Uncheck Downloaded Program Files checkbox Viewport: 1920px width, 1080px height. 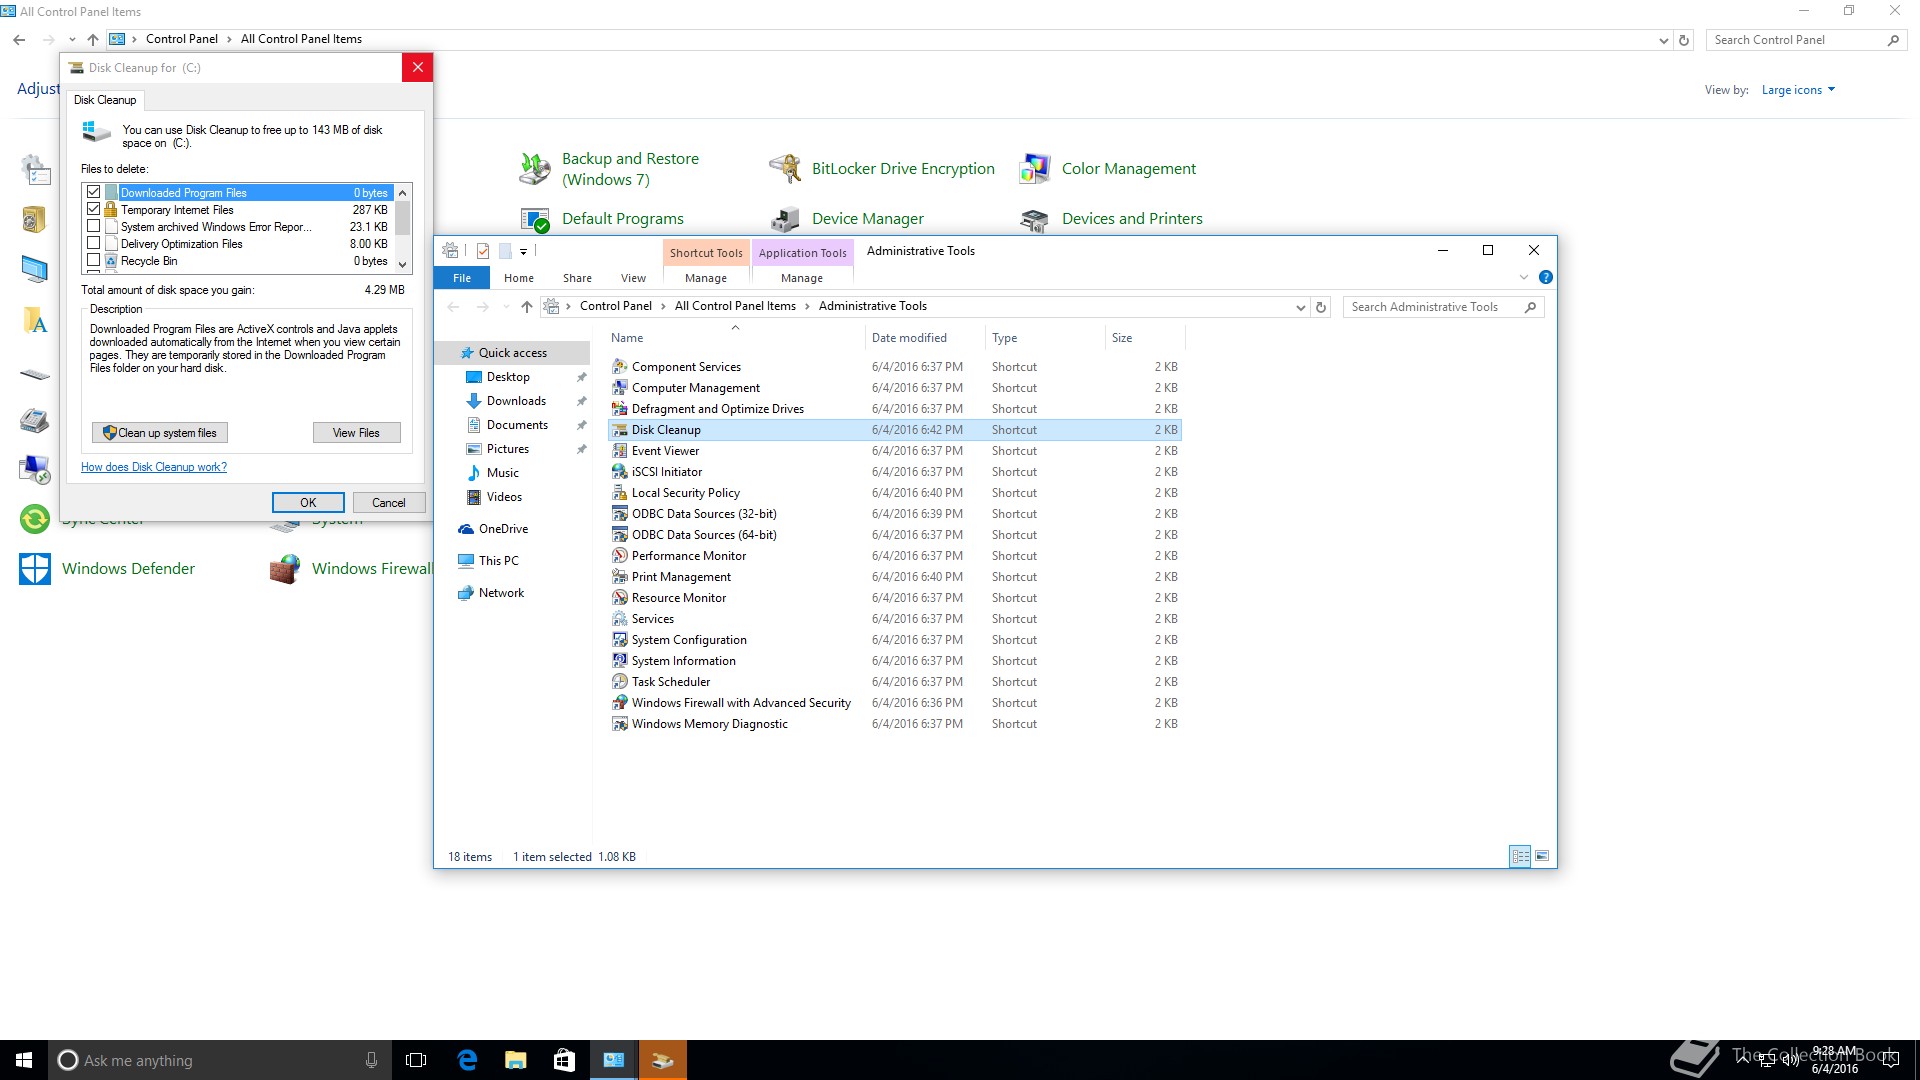(x=94, y=192)
